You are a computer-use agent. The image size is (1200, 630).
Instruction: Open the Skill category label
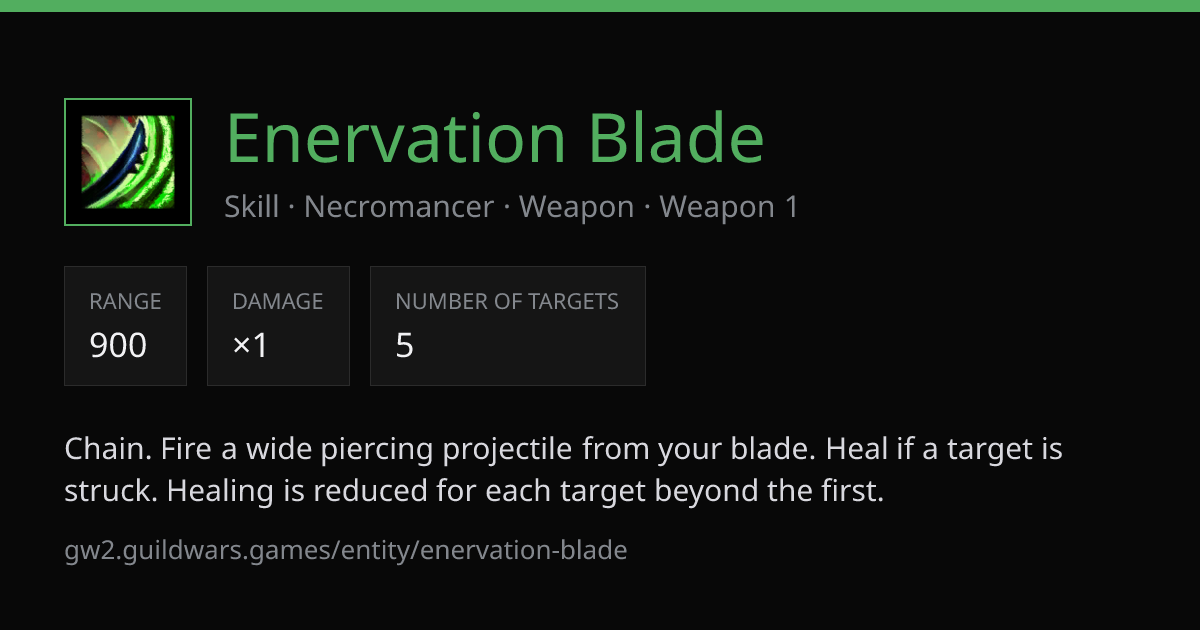point(252,207)
